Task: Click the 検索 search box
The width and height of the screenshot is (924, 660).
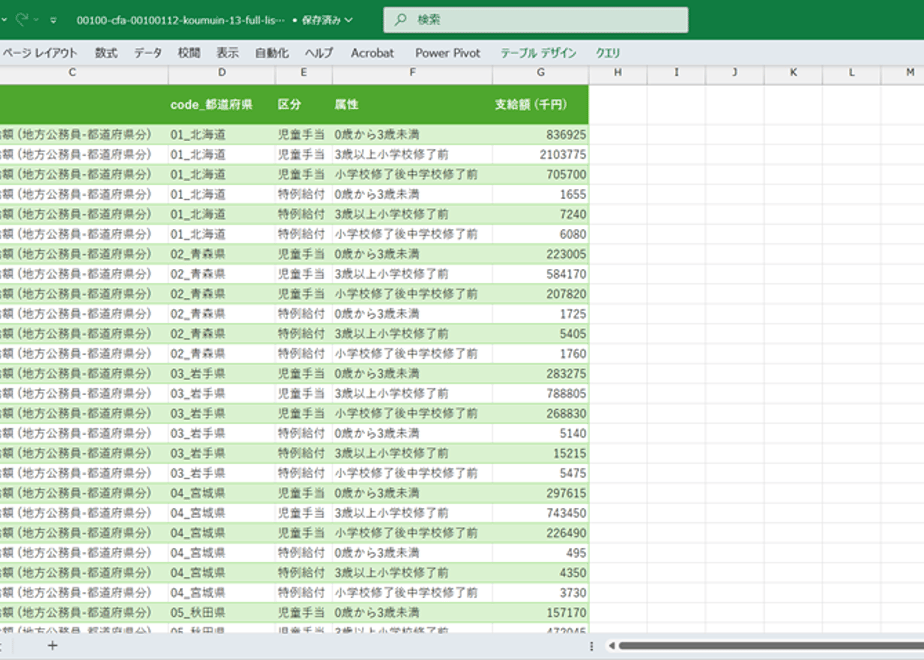Action: coord(536,20)
